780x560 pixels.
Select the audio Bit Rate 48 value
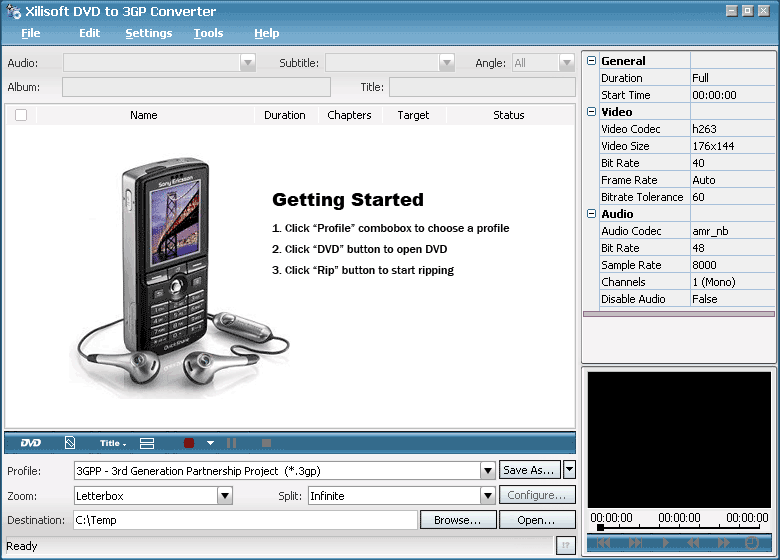tap(732, 248)
